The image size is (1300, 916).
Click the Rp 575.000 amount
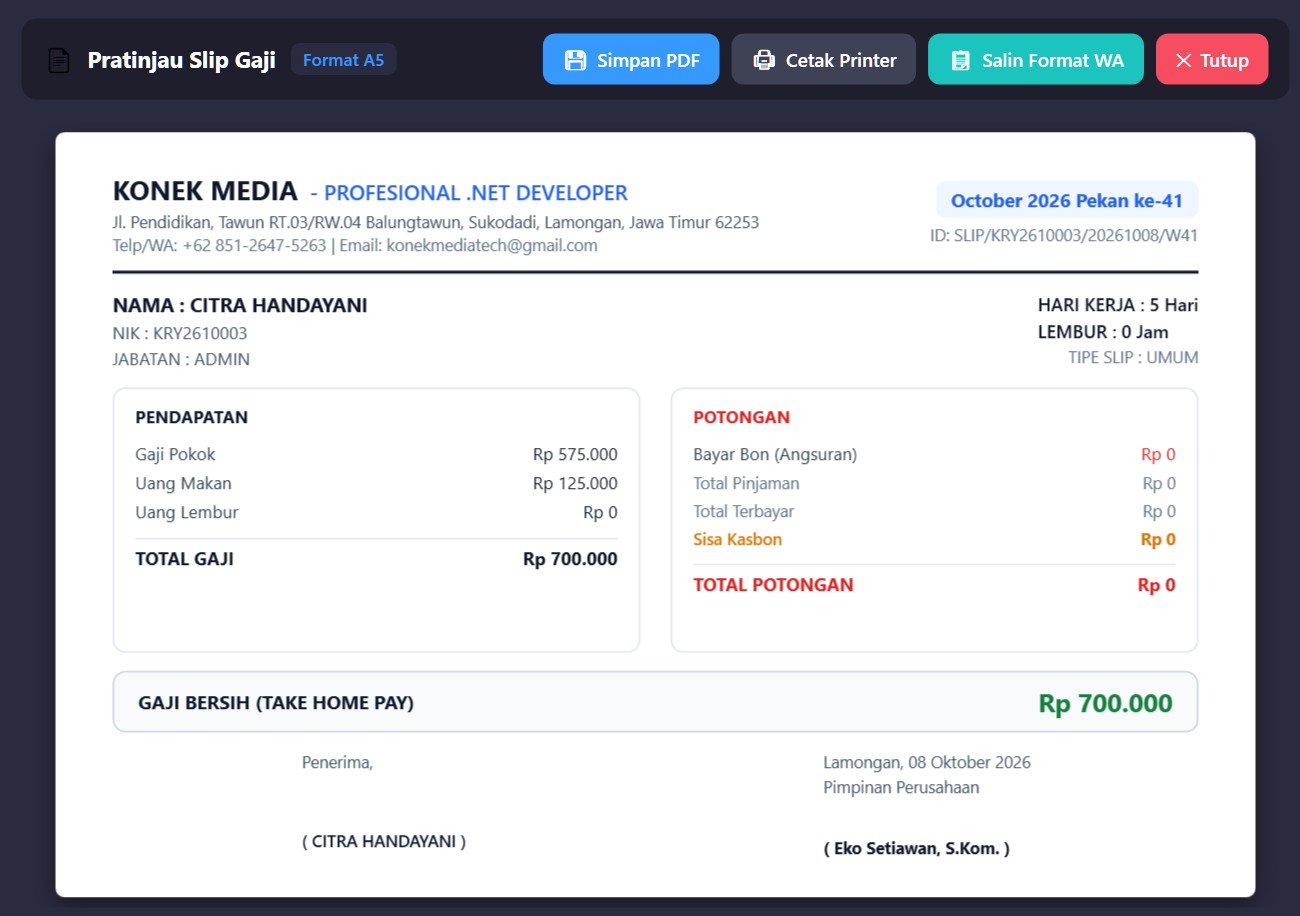(575, 454)
